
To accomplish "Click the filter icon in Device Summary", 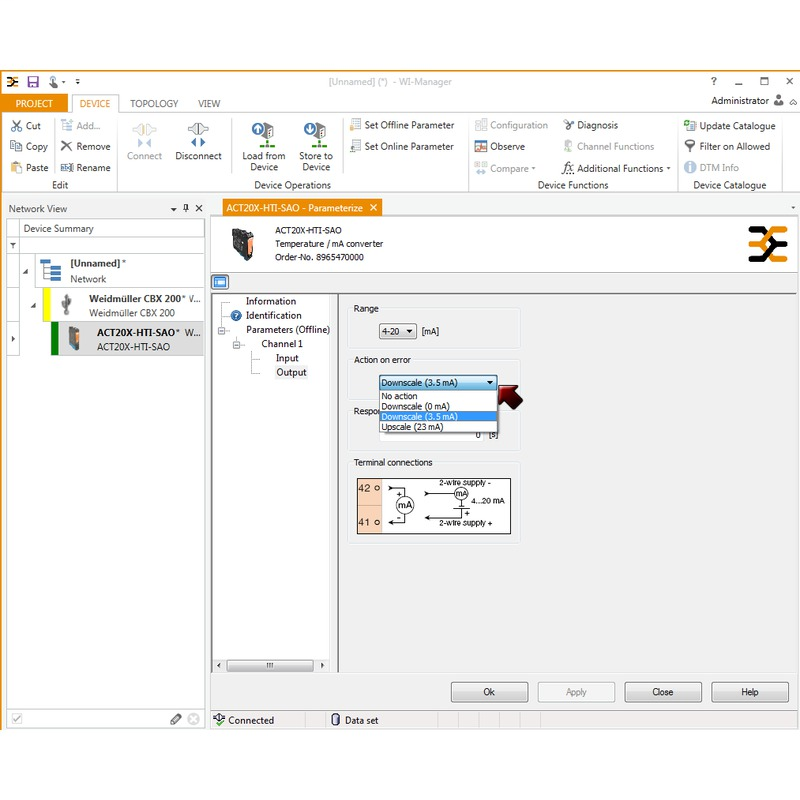I will (x=13, y=245).
